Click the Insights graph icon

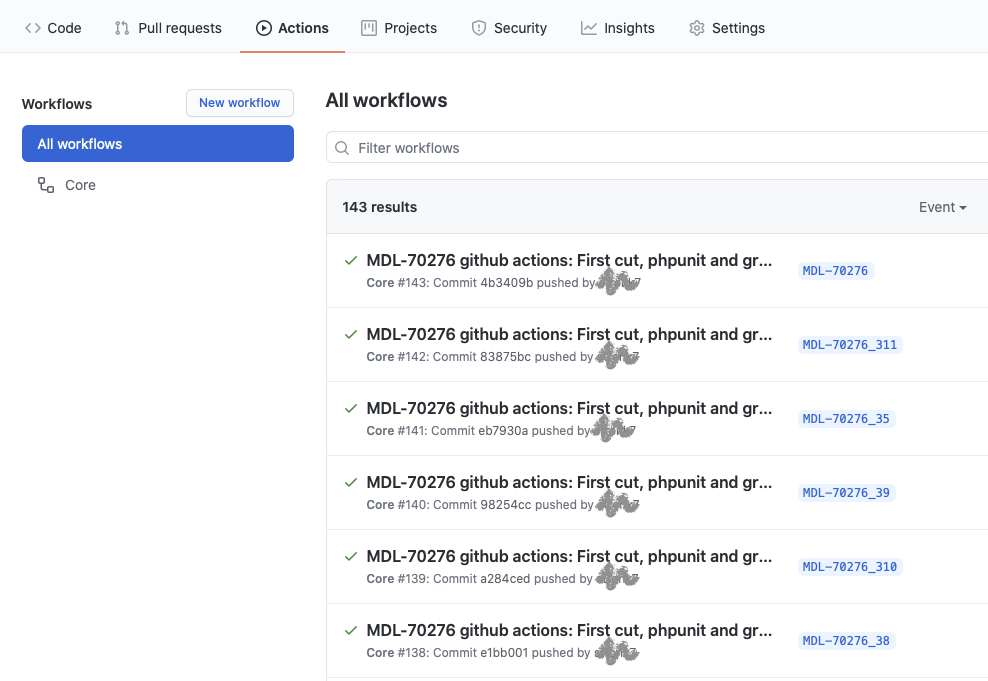[587, 28]
